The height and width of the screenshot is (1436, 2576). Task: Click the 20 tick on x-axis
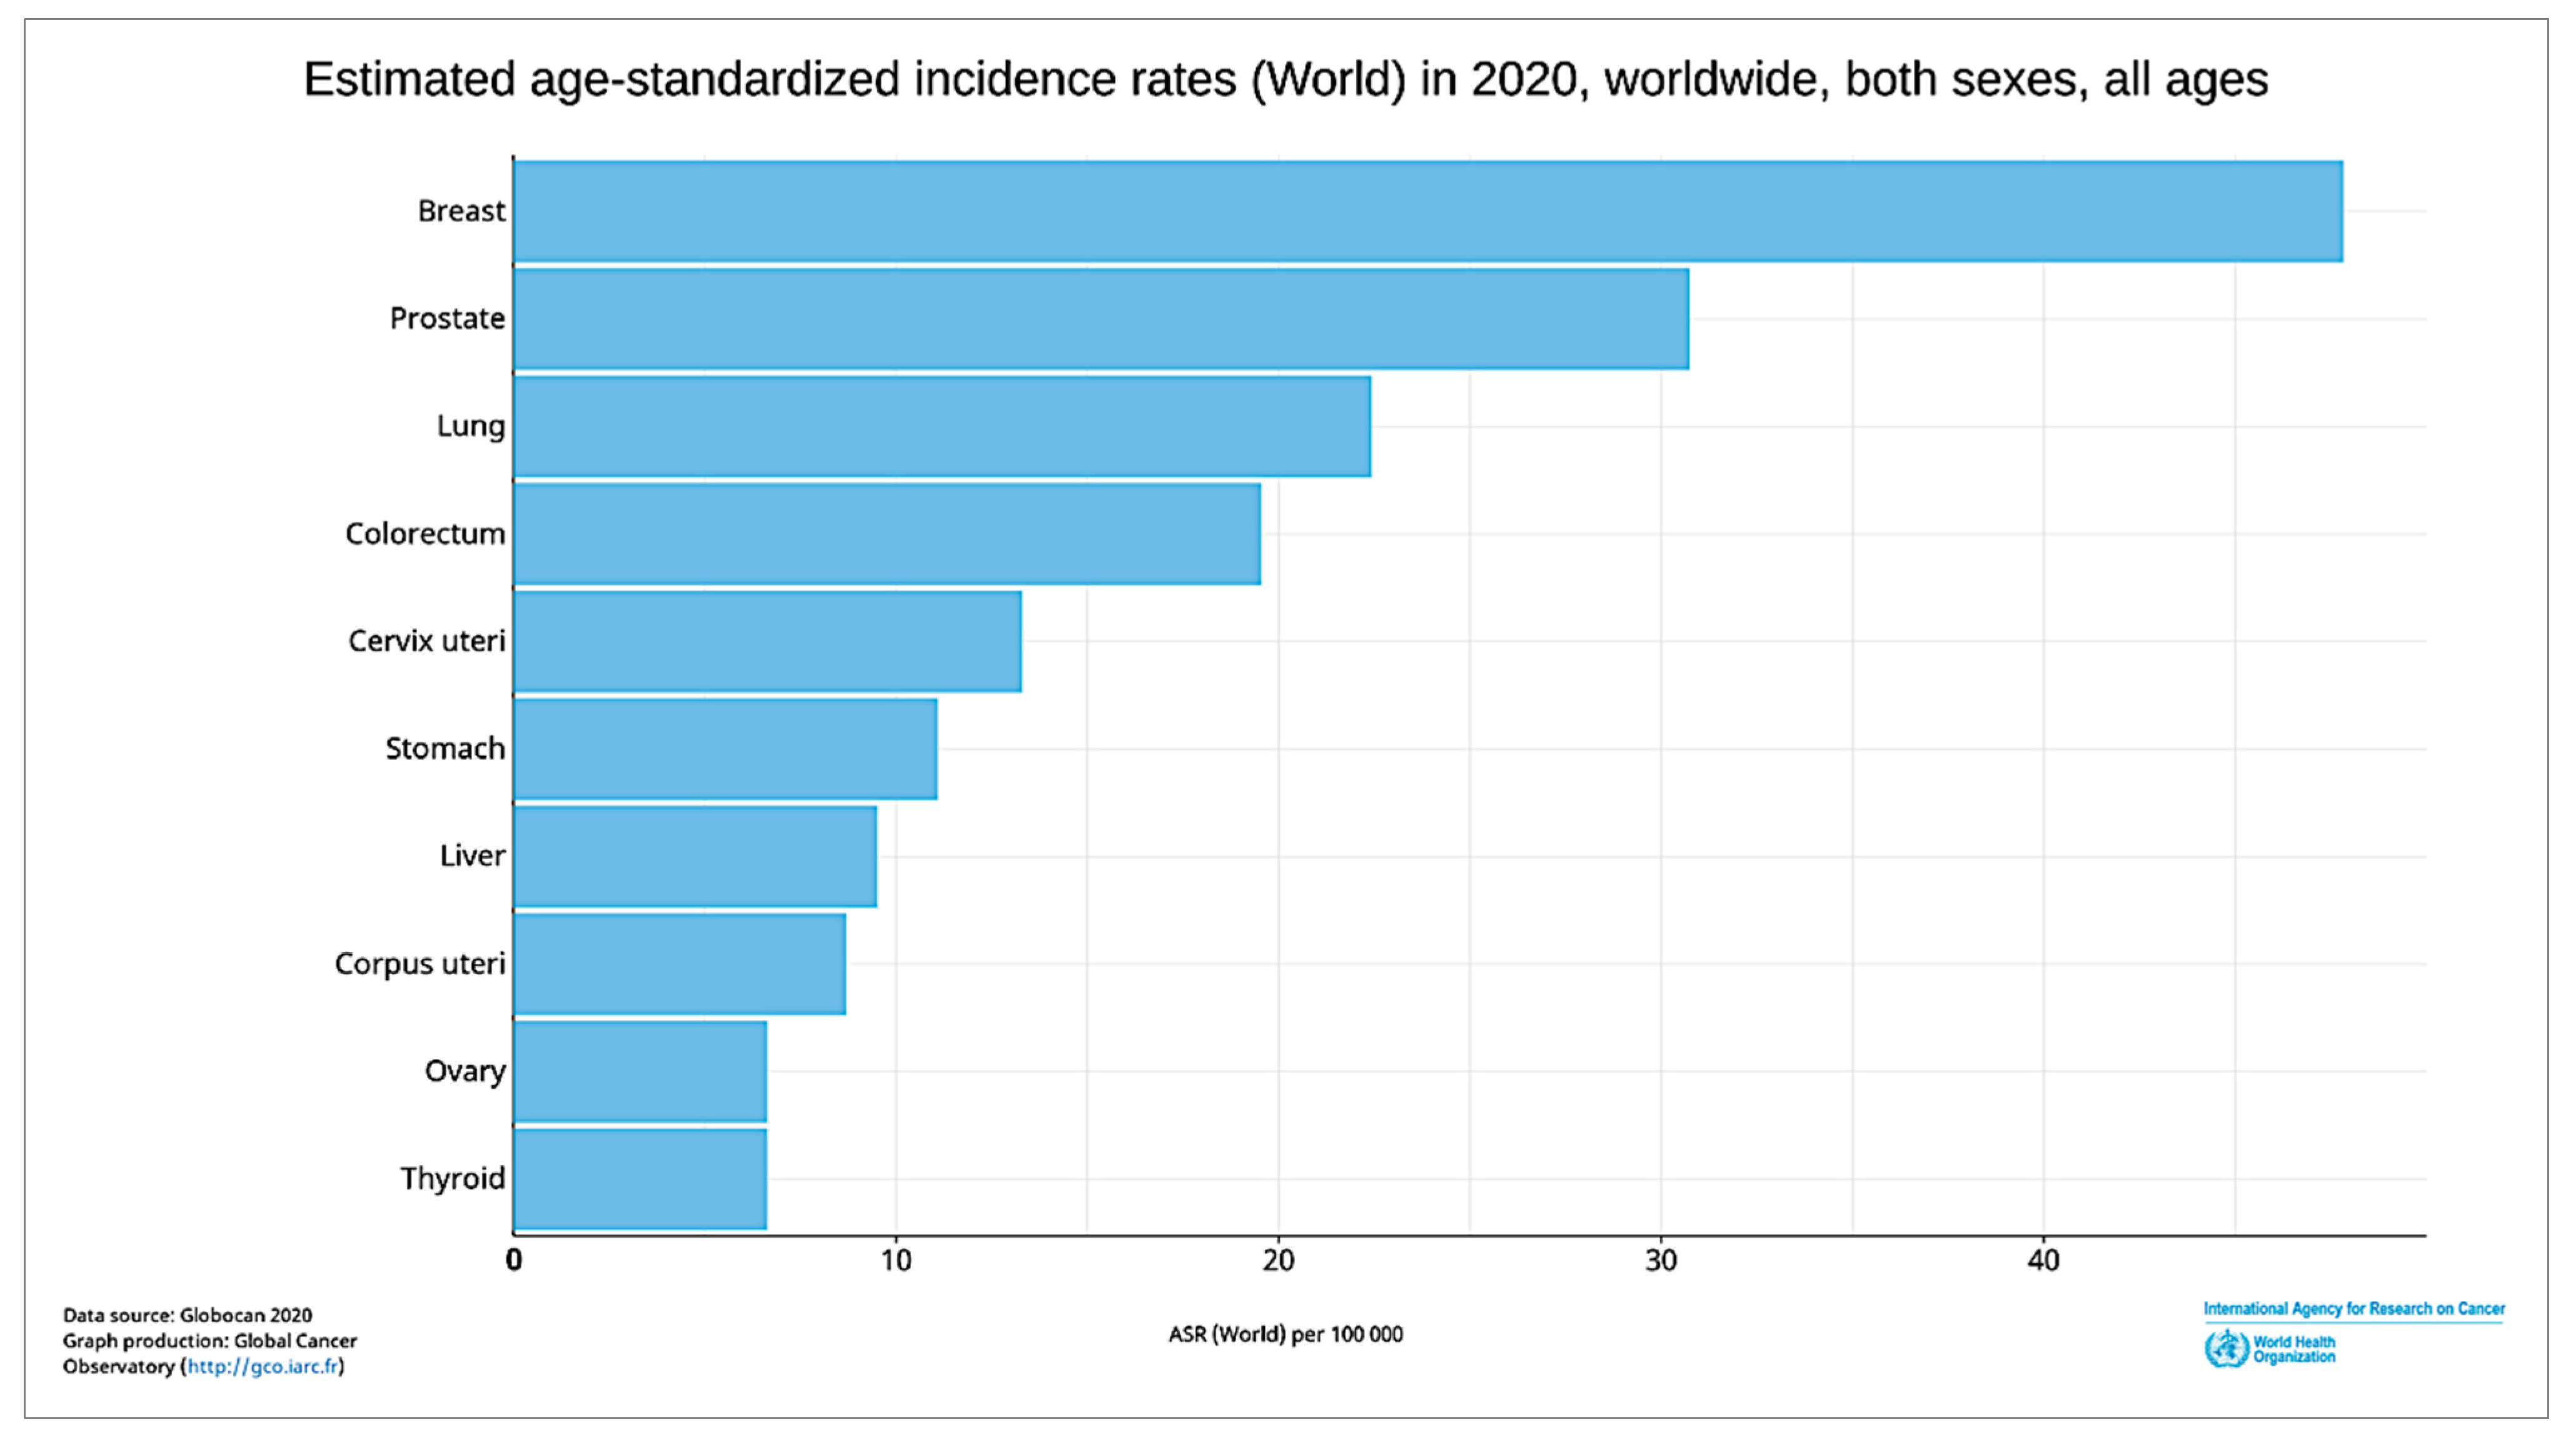click(x=1278, y=1261)
